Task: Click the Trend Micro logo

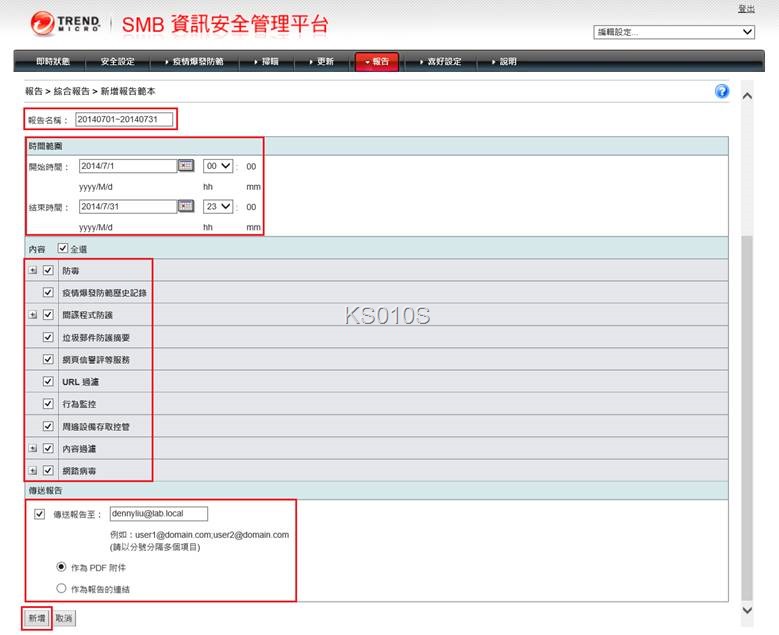Action: click(65, 23)
